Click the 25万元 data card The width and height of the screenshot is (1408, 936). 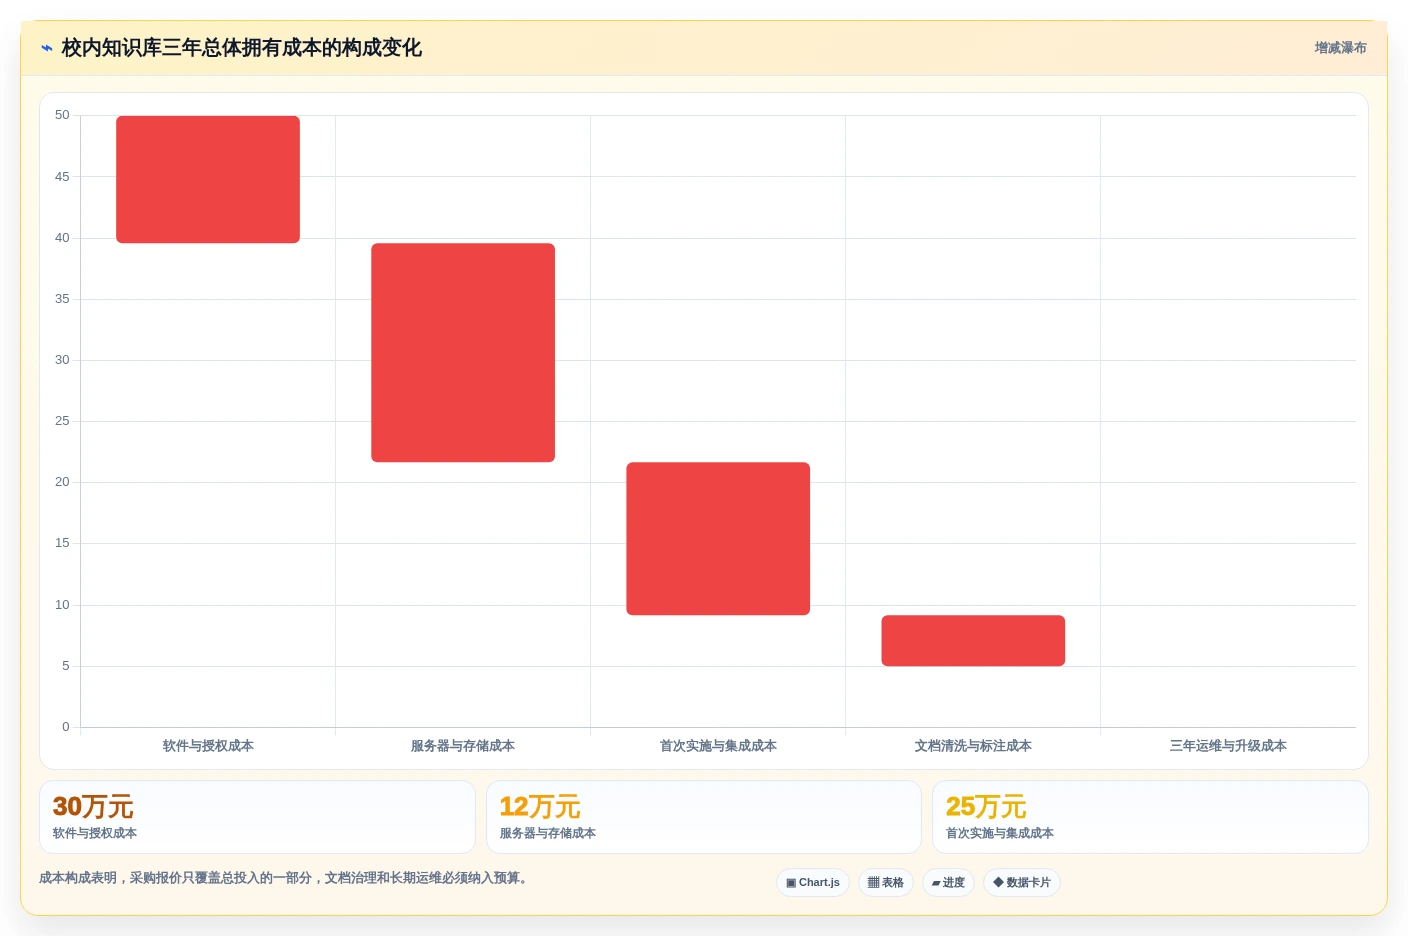1150,817
